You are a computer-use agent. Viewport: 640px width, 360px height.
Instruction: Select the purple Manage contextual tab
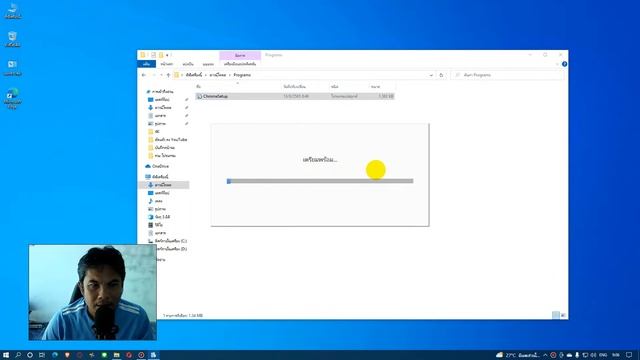[x=240, y=55]
